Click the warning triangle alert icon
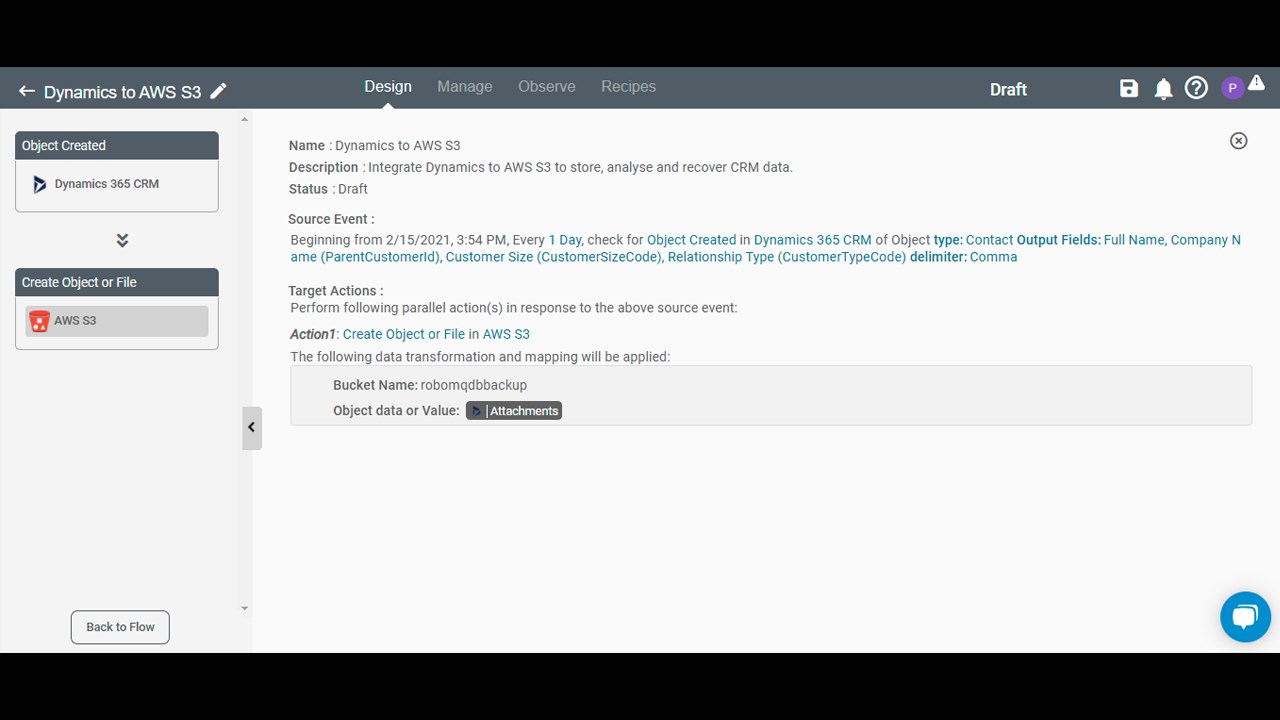The width and height of the screenshot is (1280, 720). click(1256, 84)
